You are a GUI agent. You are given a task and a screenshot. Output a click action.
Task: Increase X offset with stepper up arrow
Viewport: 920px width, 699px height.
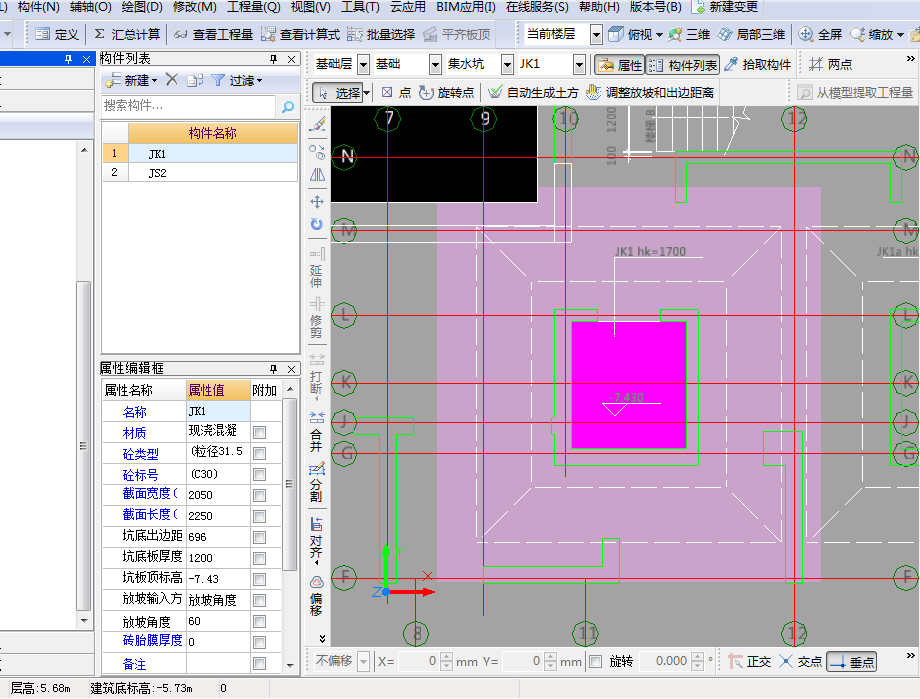click(447, 657)
